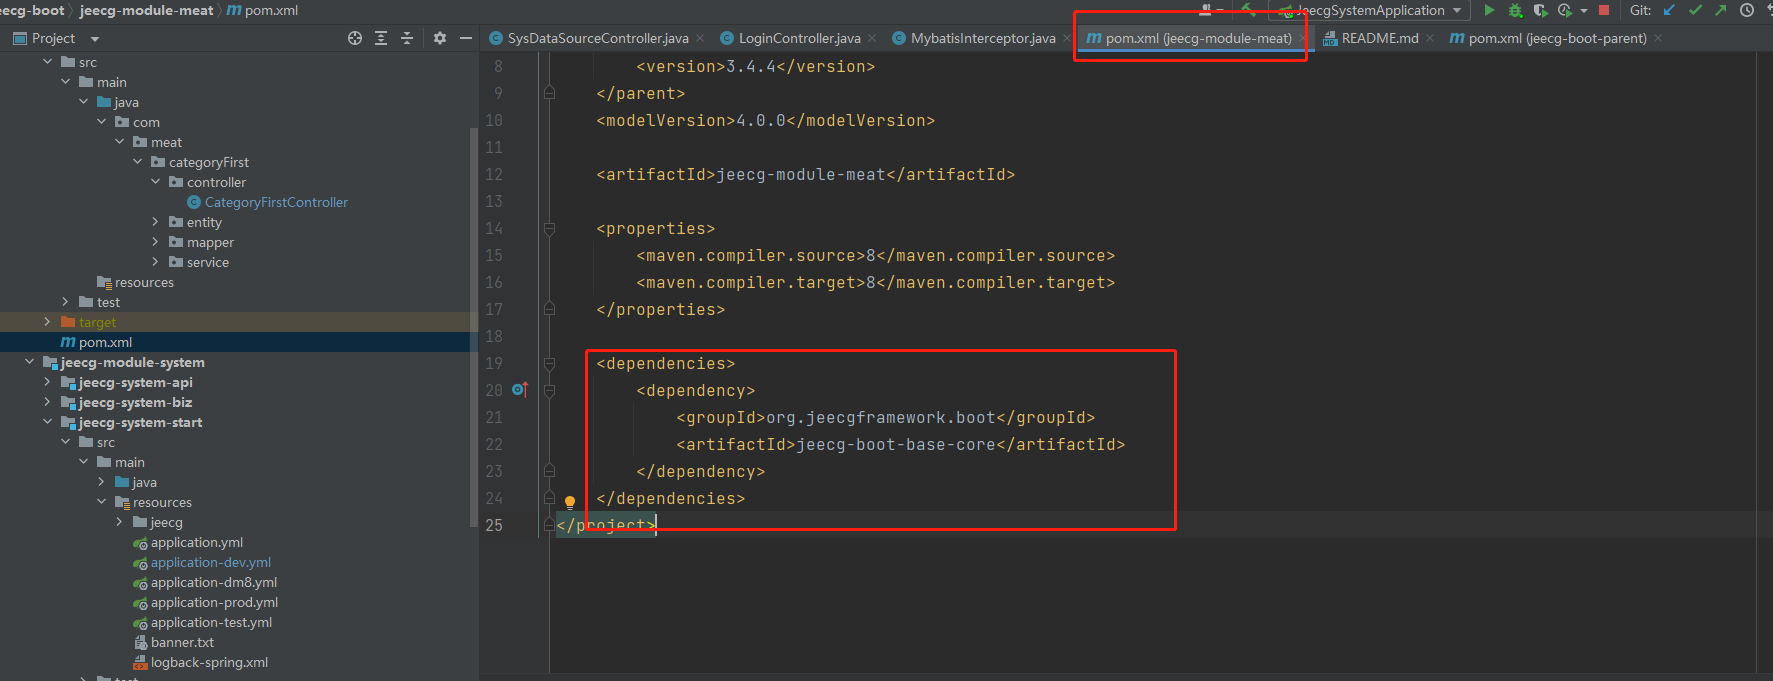Click the gutter override marker on line 20
1773x681 pixels.
click(519, 390)
